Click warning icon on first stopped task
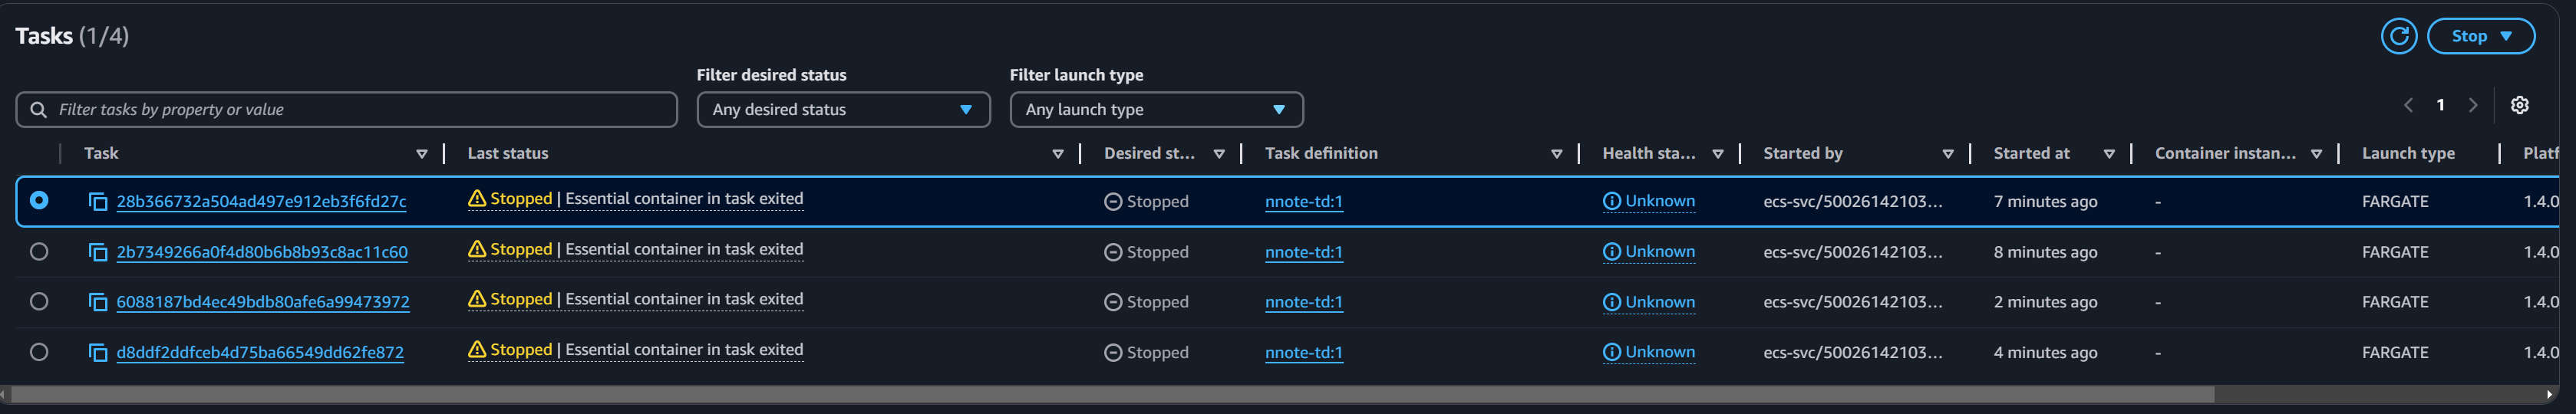This screenshot has width=2576, height=414. 477,199
